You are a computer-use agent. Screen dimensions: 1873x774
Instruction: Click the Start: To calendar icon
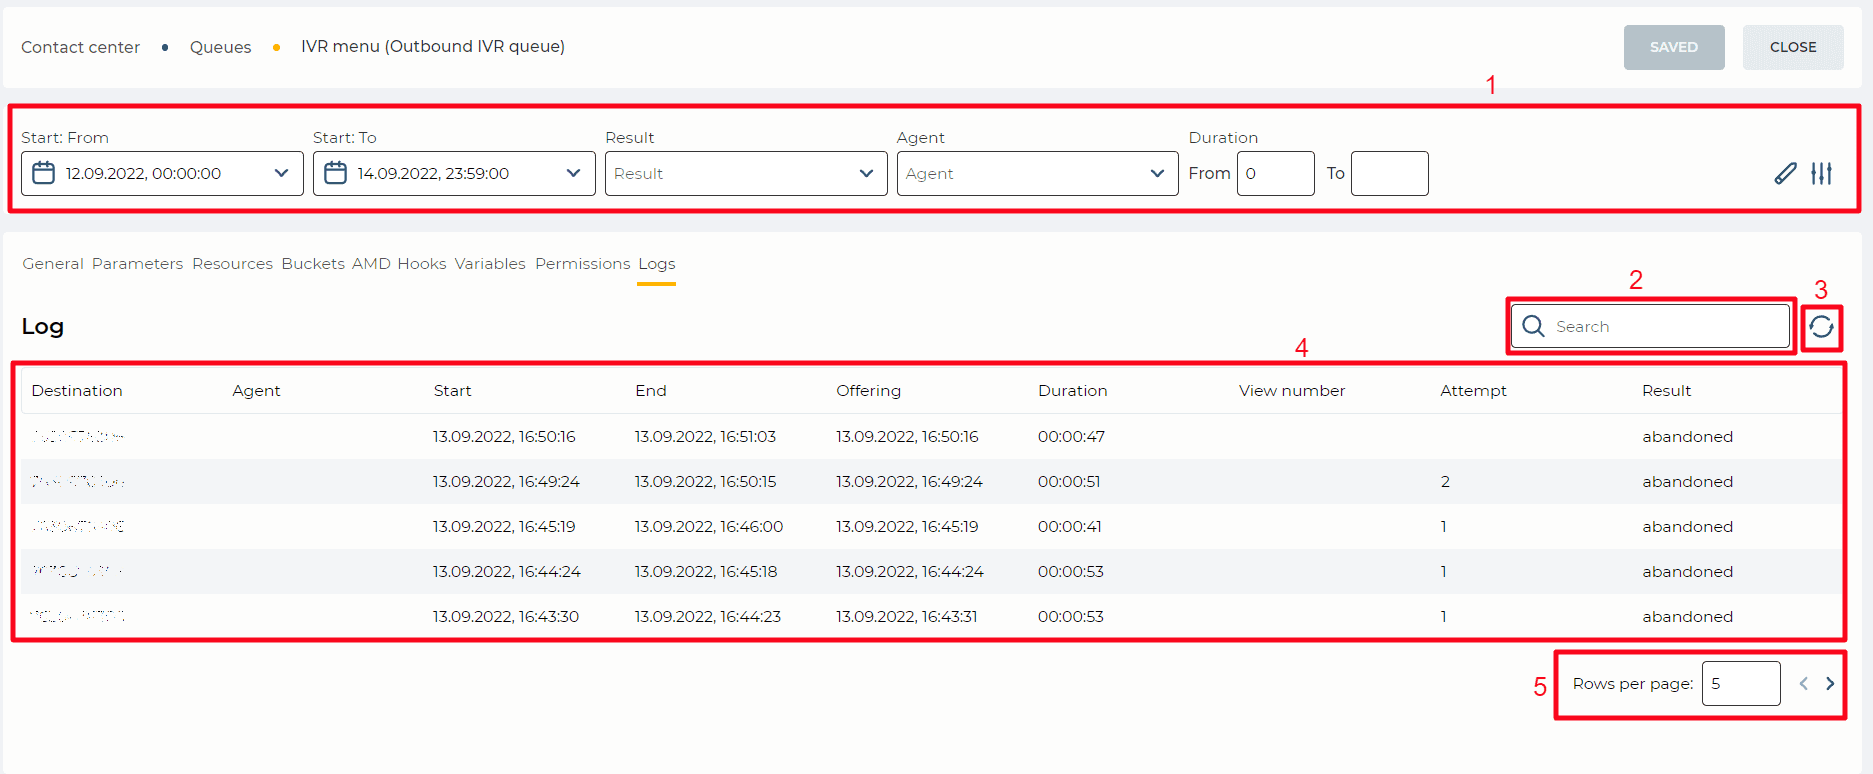(336, 173)
